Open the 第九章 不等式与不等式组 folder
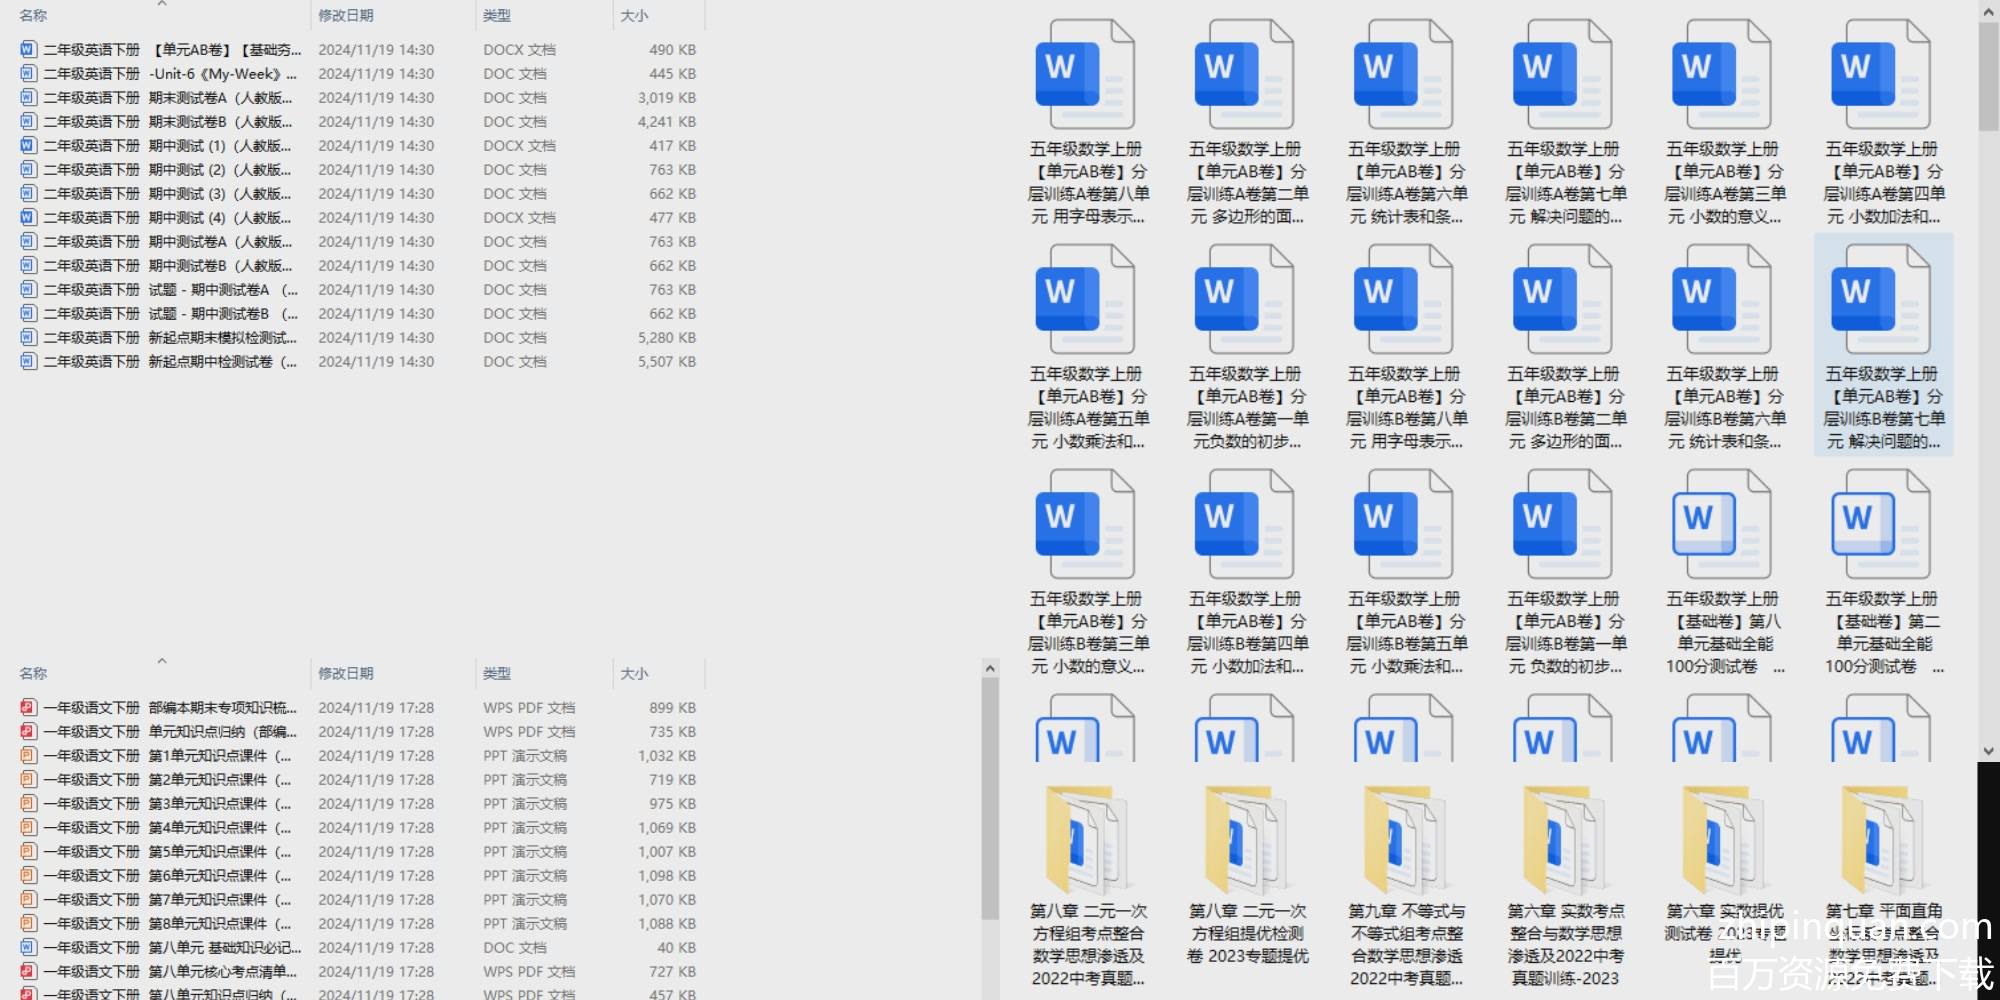This screenshot has height=1000, width=2000. (x=1405, y=841)
